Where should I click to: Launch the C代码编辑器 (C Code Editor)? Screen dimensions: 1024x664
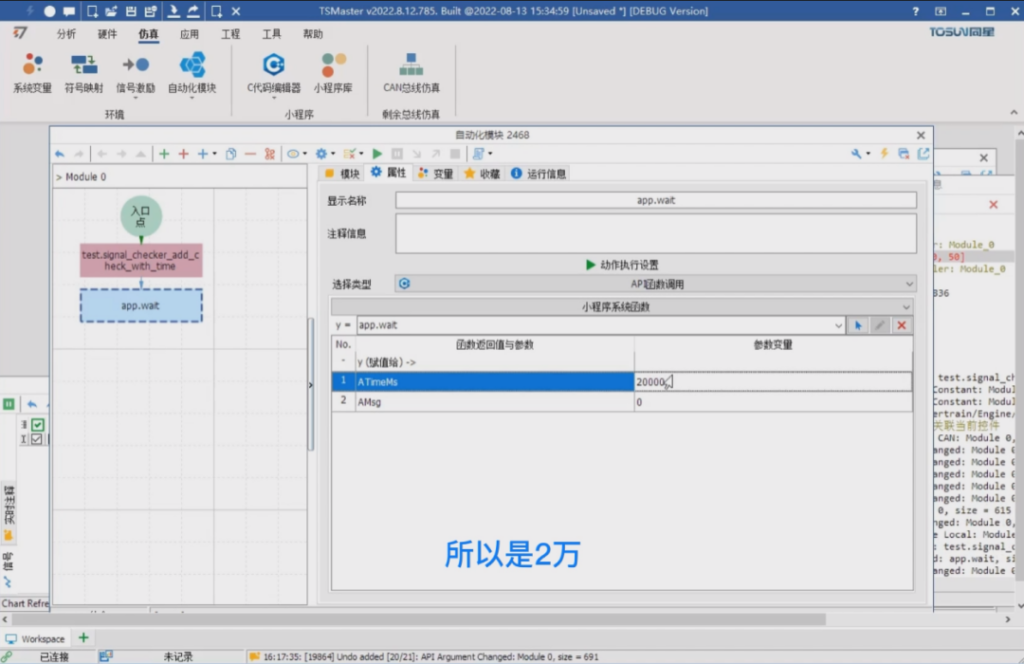(x=274, y=73)
